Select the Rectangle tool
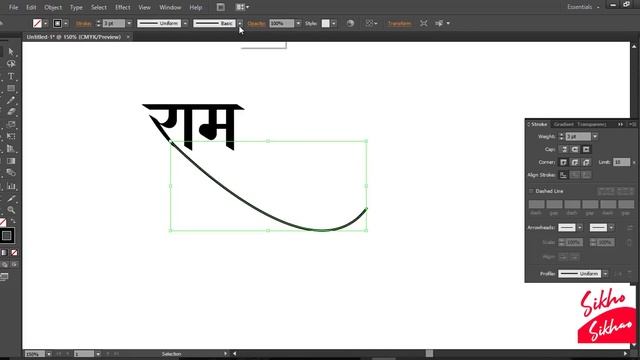Viewport: 640px width, 360px height. click(11, 88)
